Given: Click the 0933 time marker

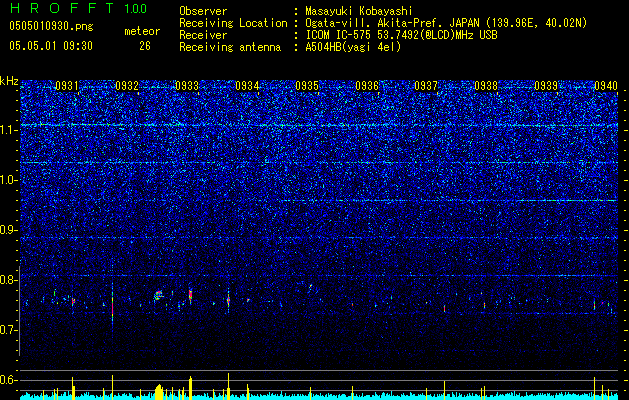Looking at the screenshot, I should [187, 86].
